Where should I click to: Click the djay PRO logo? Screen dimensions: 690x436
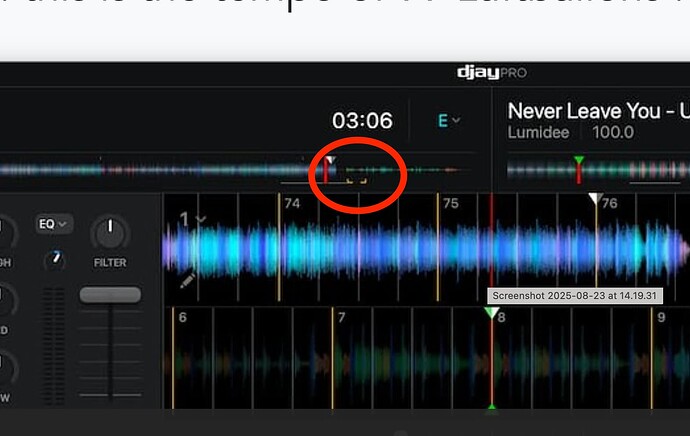pyautogui.click(x=492, y=73)
